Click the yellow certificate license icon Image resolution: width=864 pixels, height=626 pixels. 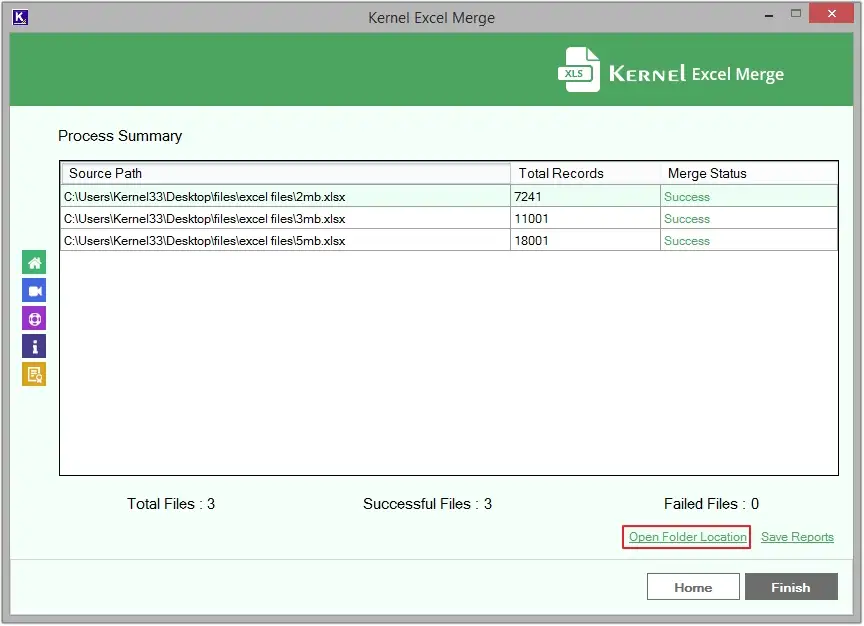click(x=34, y=375)
